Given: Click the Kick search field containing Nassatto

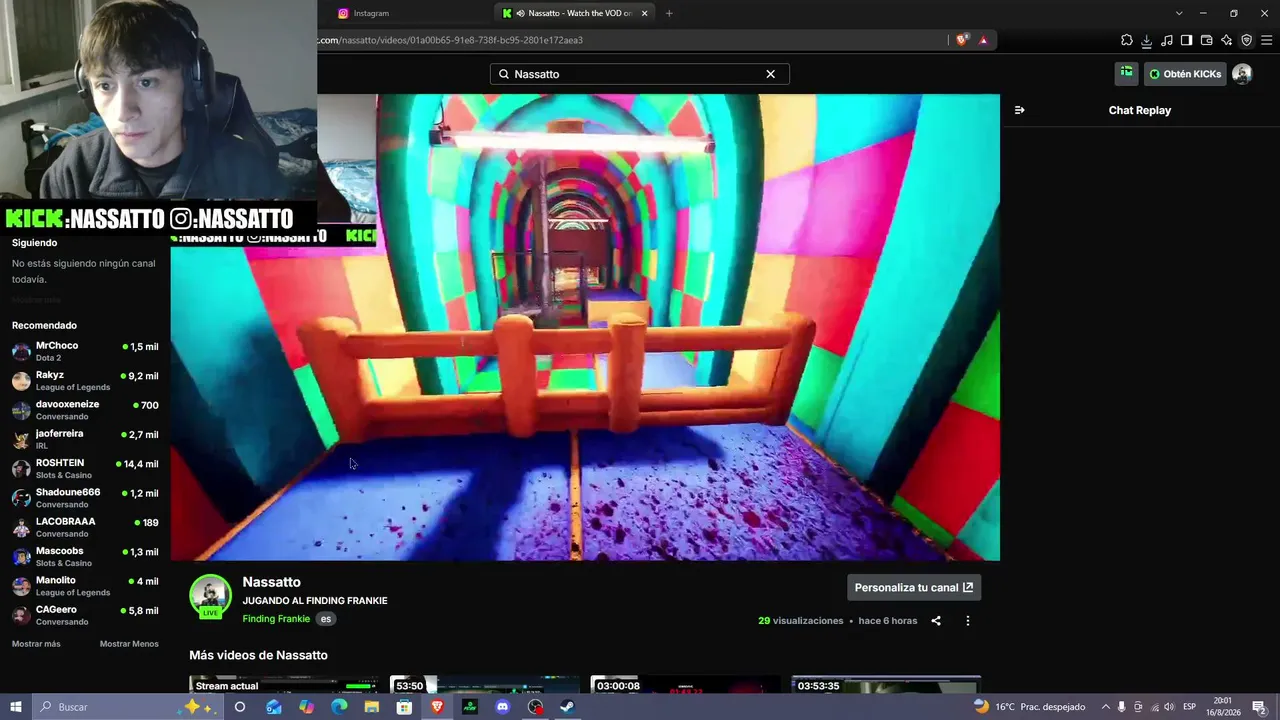Looking at the screenshot, I should (x=640, y=74).
